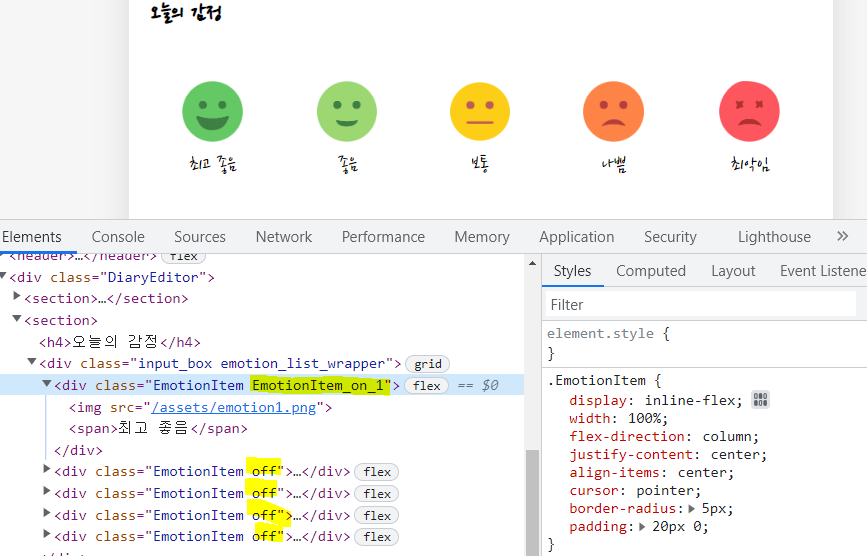This screenshot has height=556, width=867.
Task: Open the Security tab
Action: pos(670,237)
